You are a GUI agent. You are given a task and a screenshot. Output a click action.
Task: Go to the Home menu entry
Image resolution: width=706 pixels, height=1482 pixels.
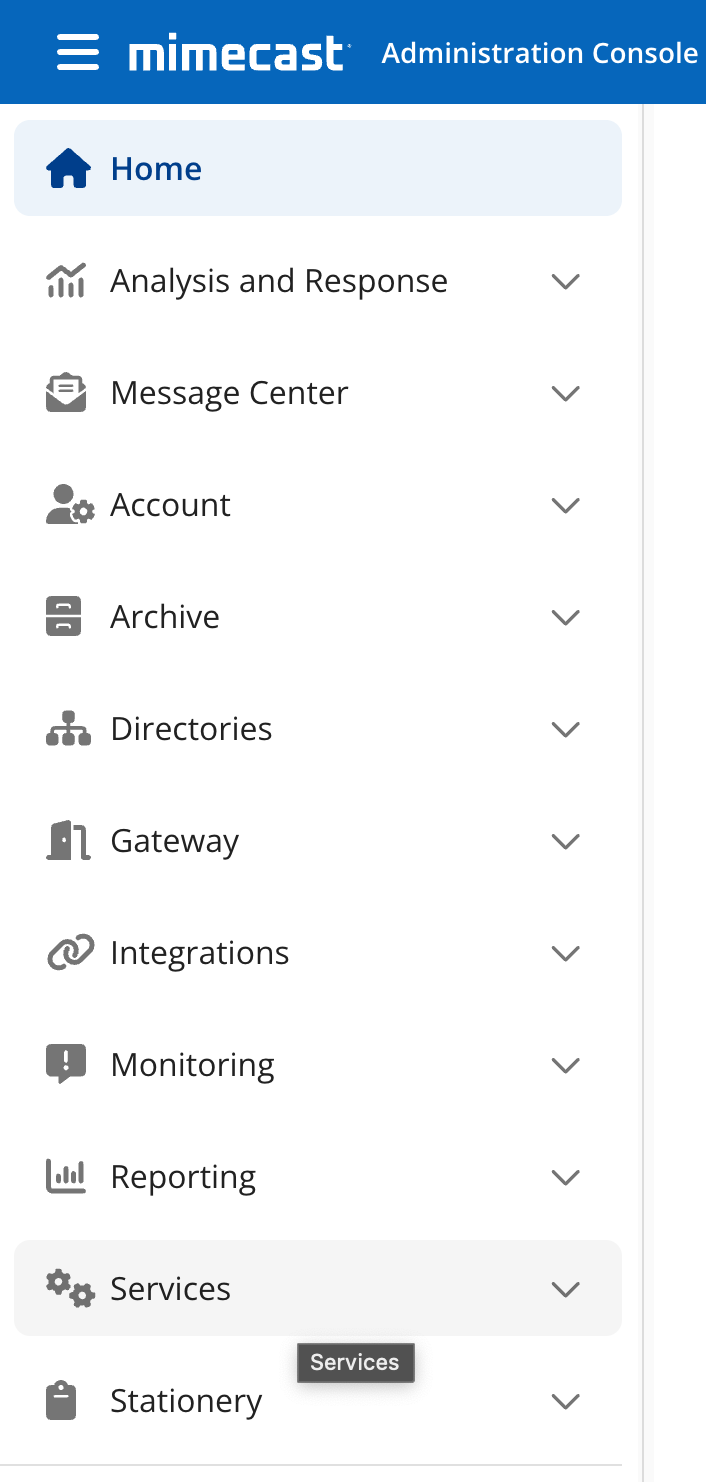tap(318, 168)
